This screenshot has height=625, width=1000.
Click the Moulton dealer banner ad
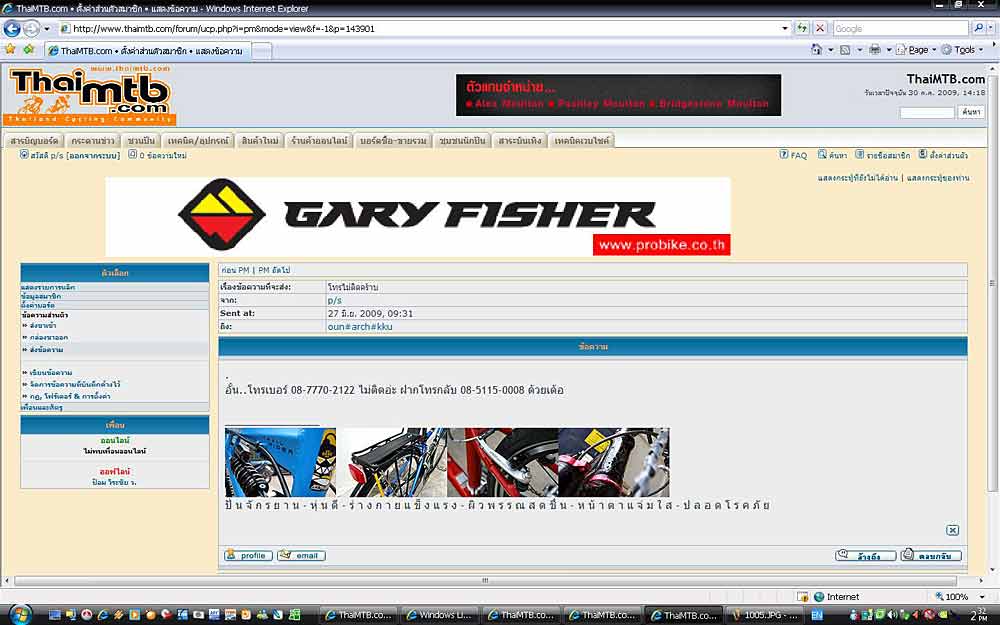click(618, 95)
